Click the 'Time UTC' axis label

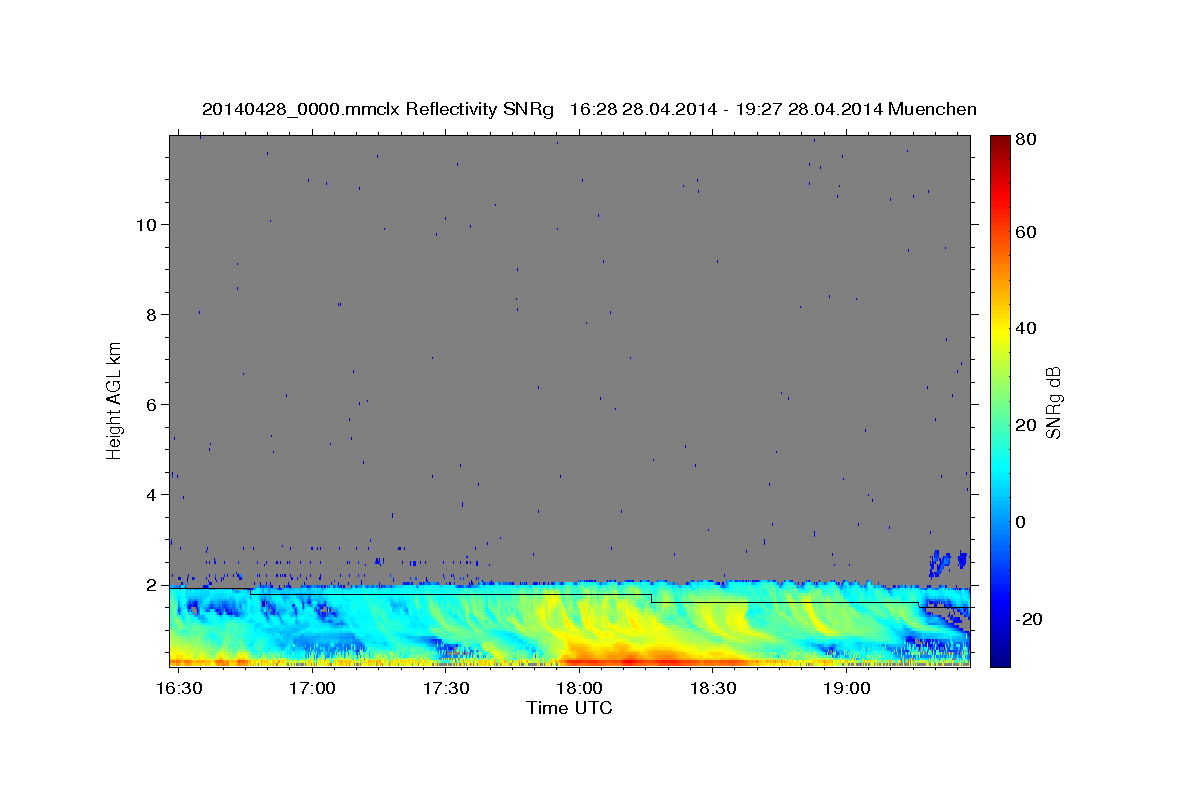coord(569,708)
